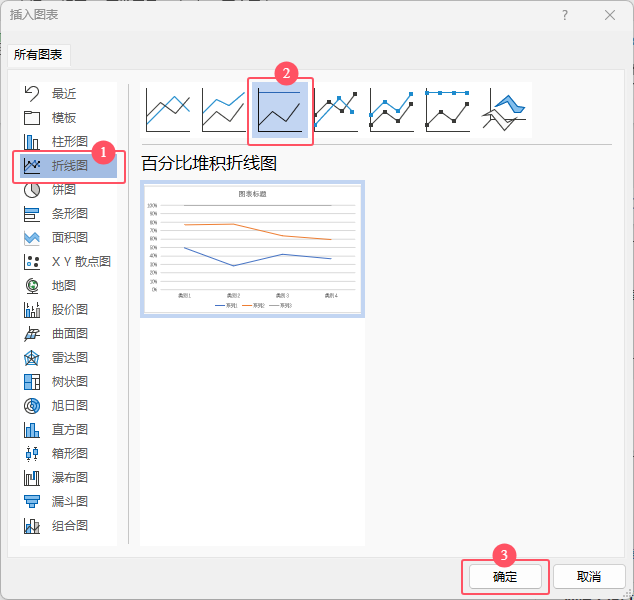The width and height of the screenshot is (634, 600).
Task: Pick the Treemap (树状图) category
Action: pos(68,382)
